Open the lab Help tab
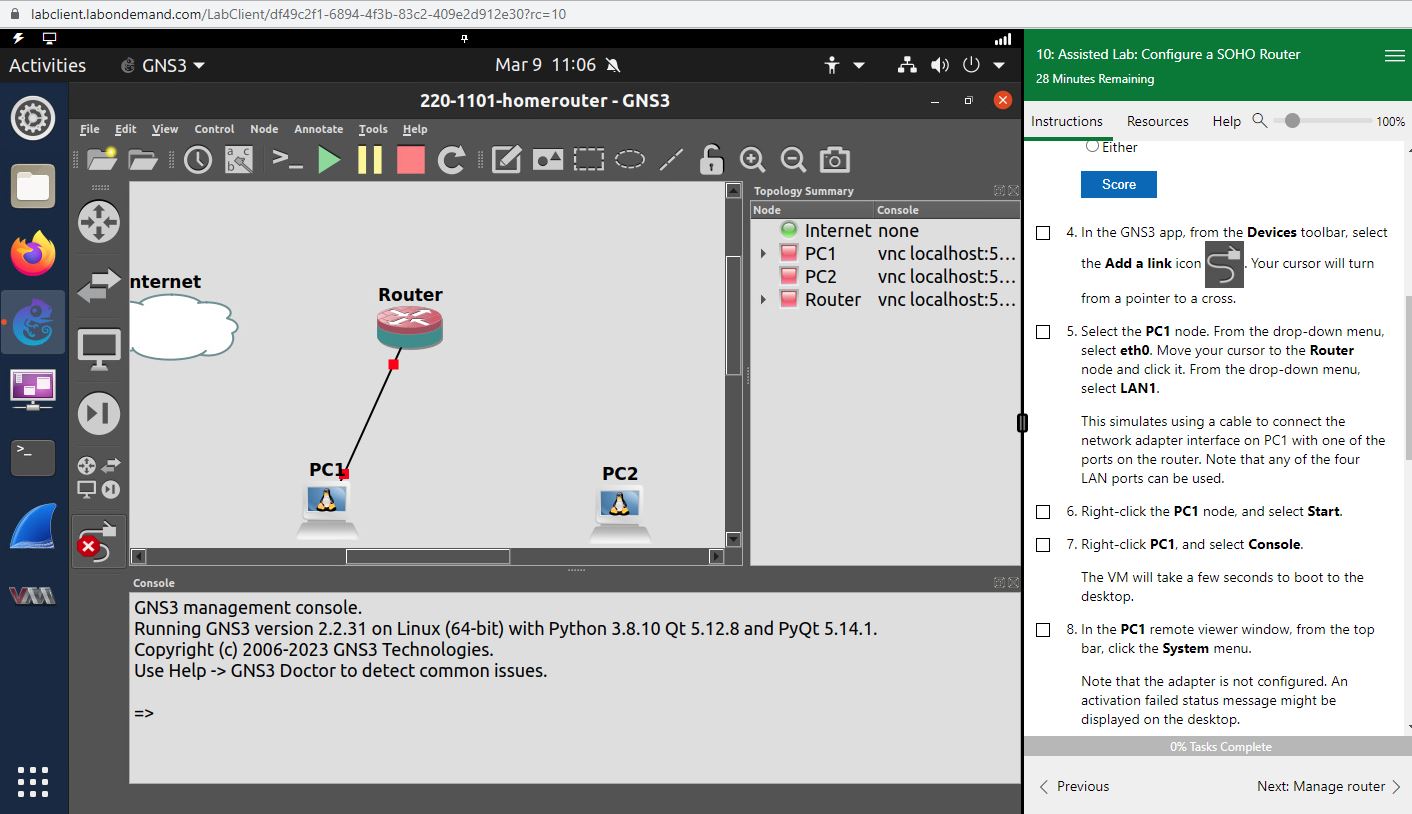Screen dimensions: 1412x814 click(1226, 121)
